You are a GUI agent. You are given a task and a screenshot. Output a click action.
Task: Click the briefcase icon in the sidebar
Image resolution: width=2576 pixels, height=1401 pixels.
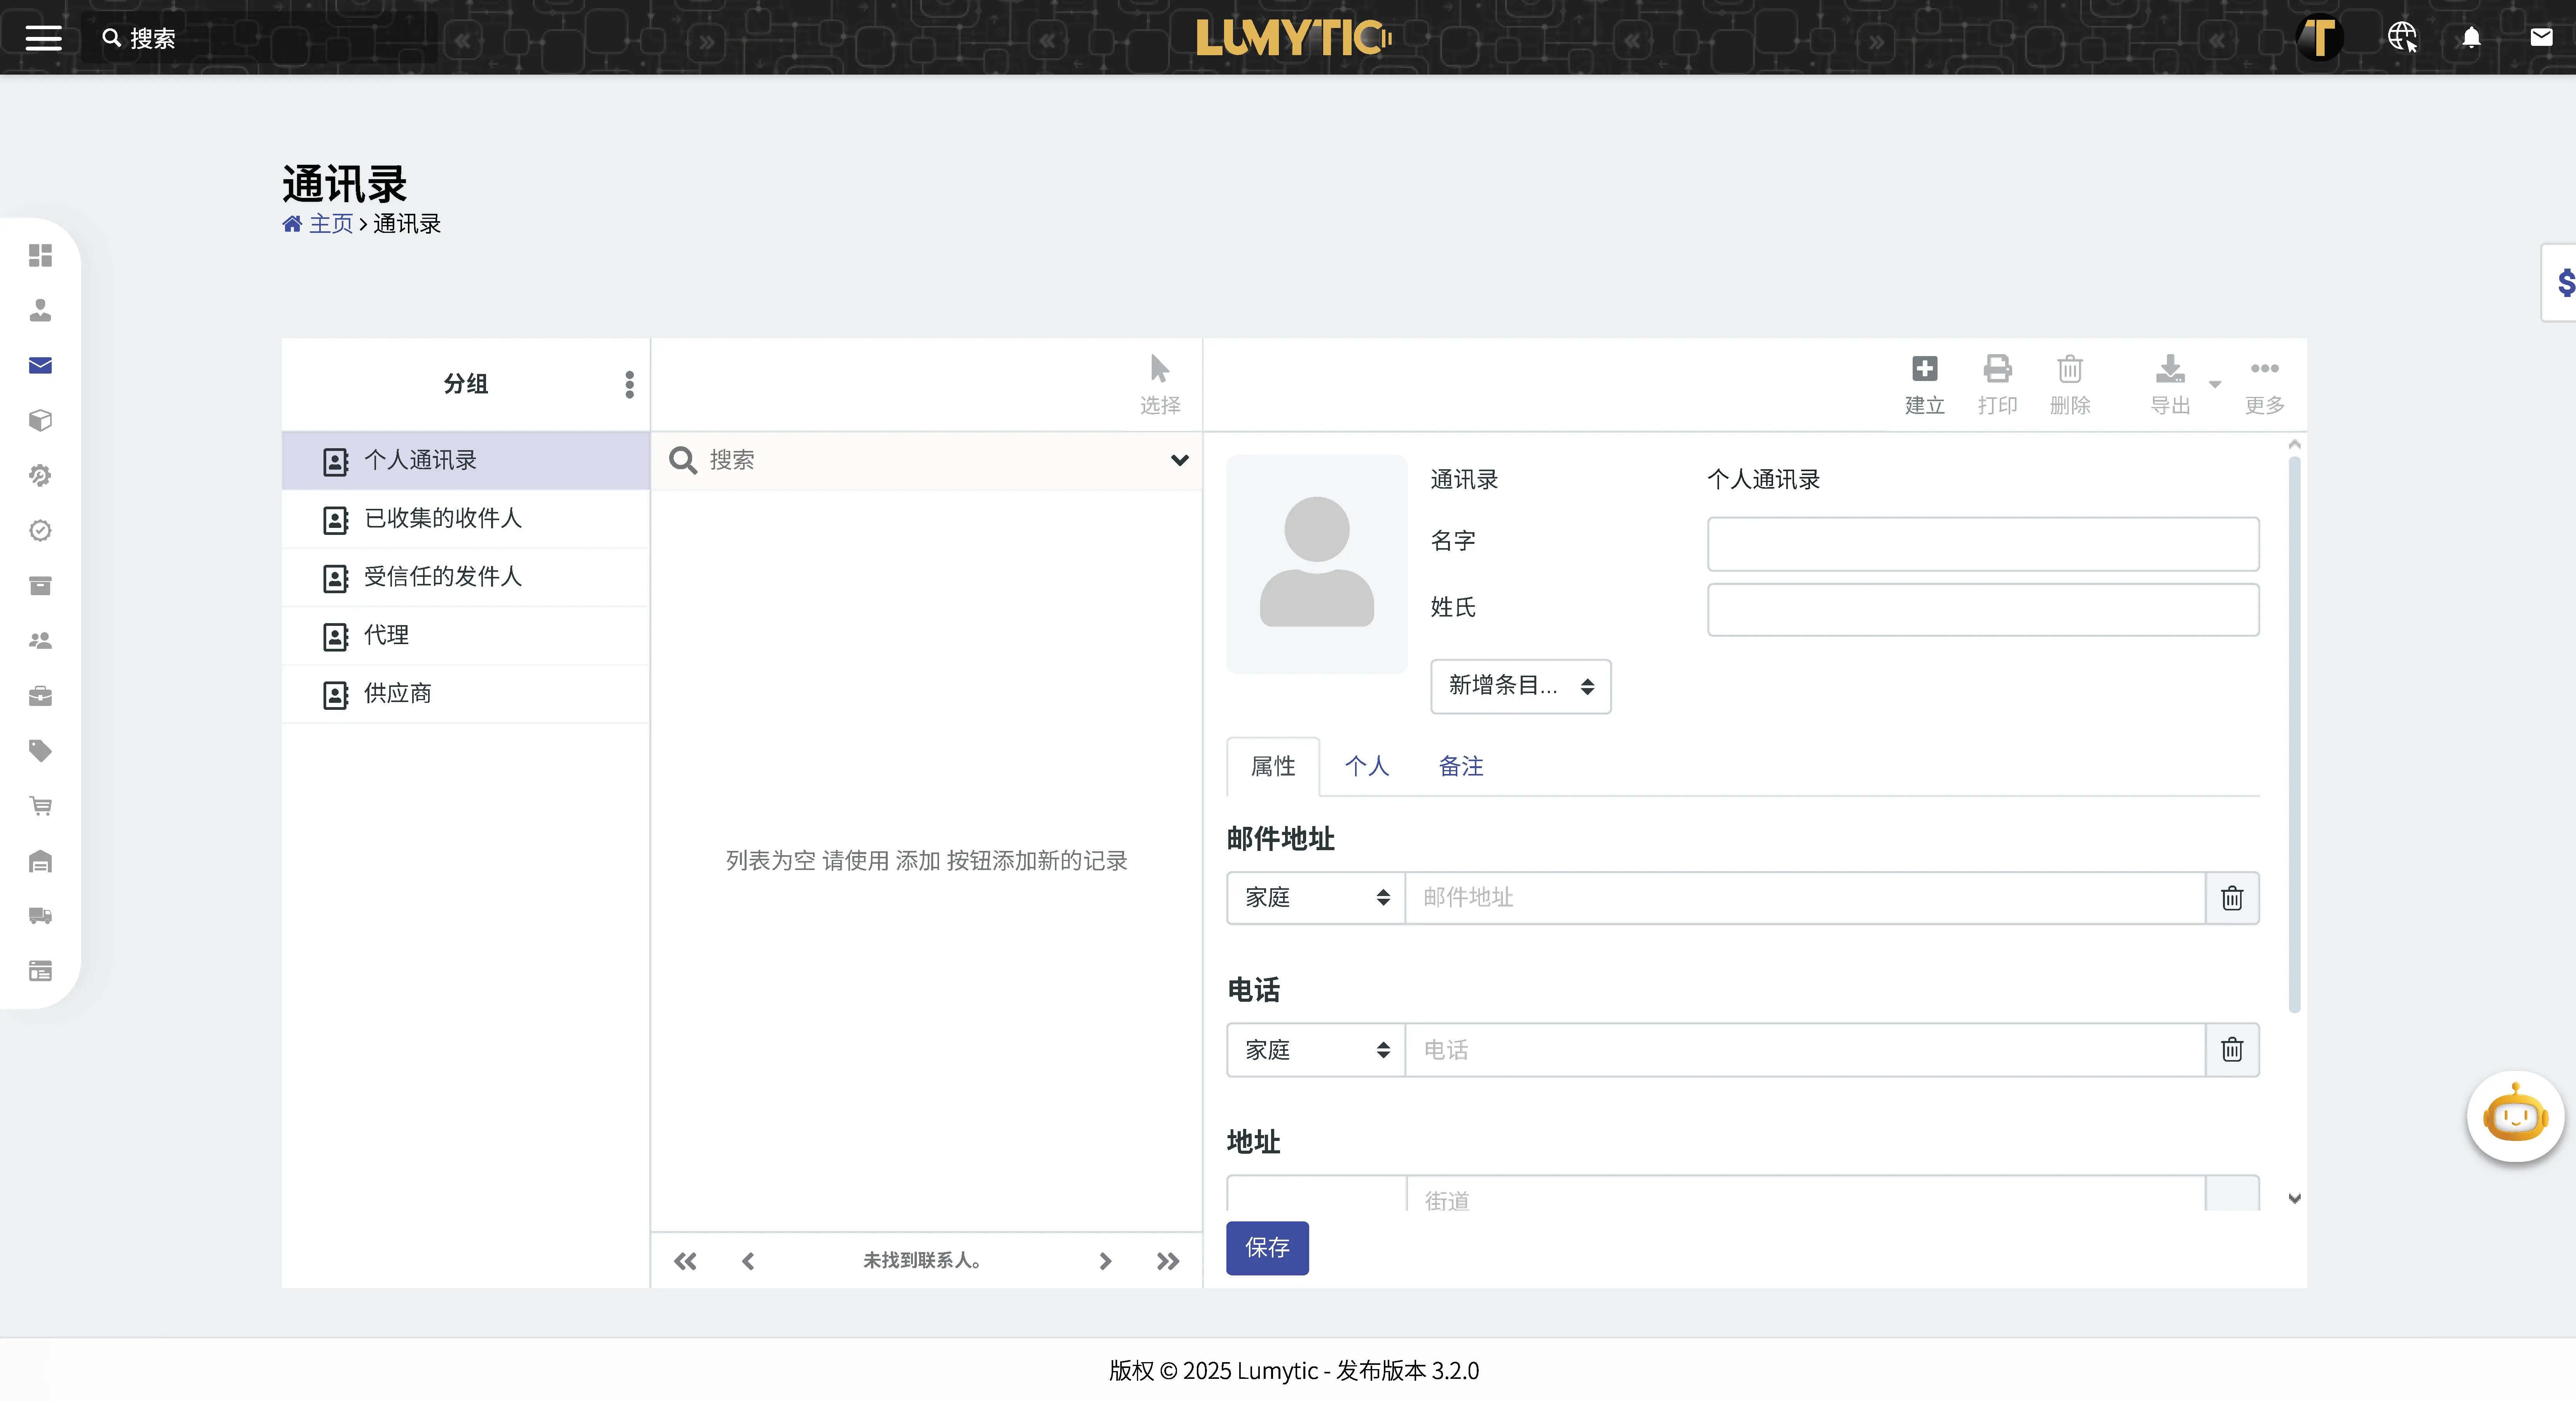(40, 696)
